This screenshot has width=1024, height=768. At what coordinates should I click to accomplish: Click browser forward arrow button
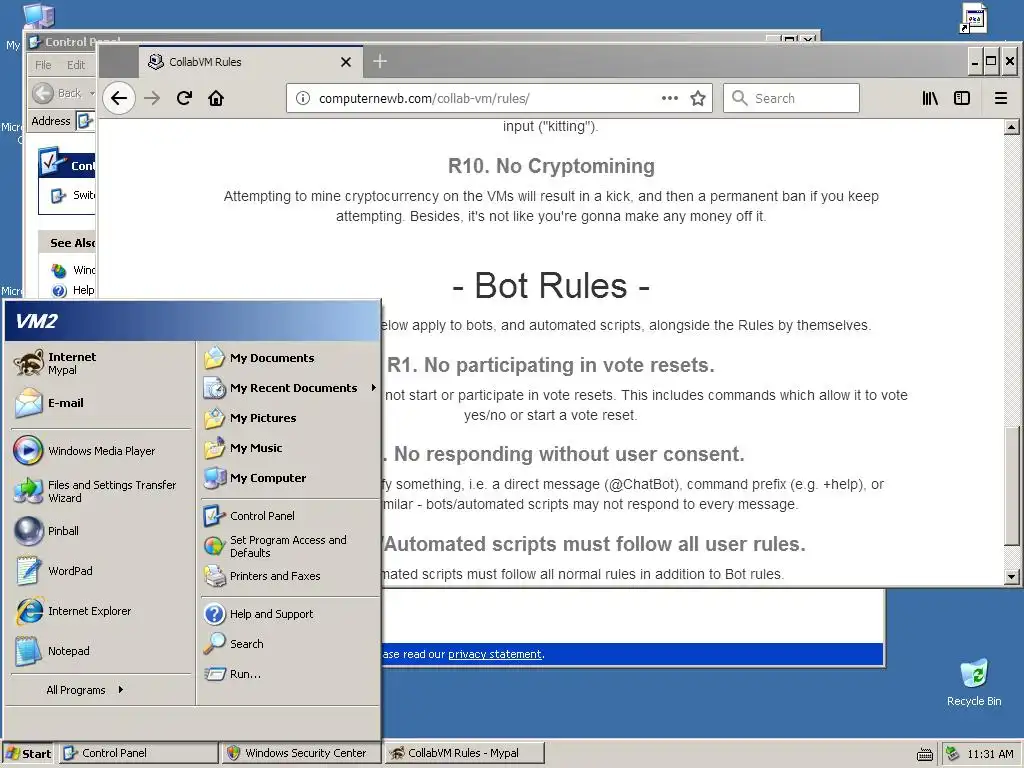152,99
